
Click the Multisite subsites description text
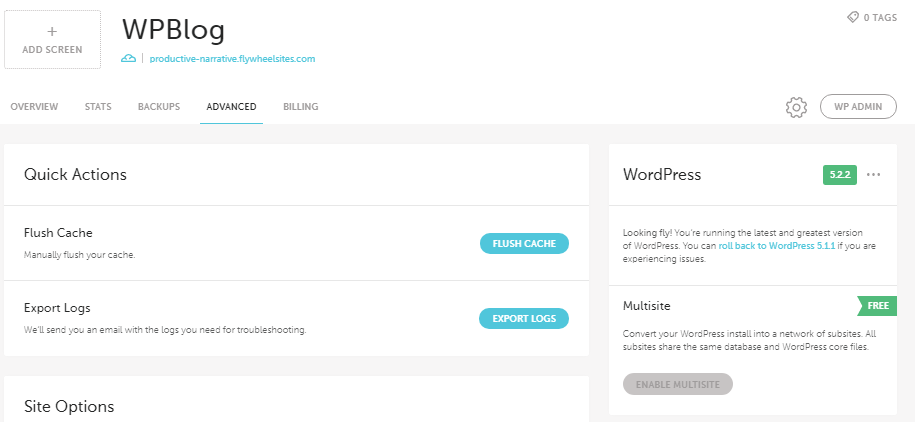point(749,340)
